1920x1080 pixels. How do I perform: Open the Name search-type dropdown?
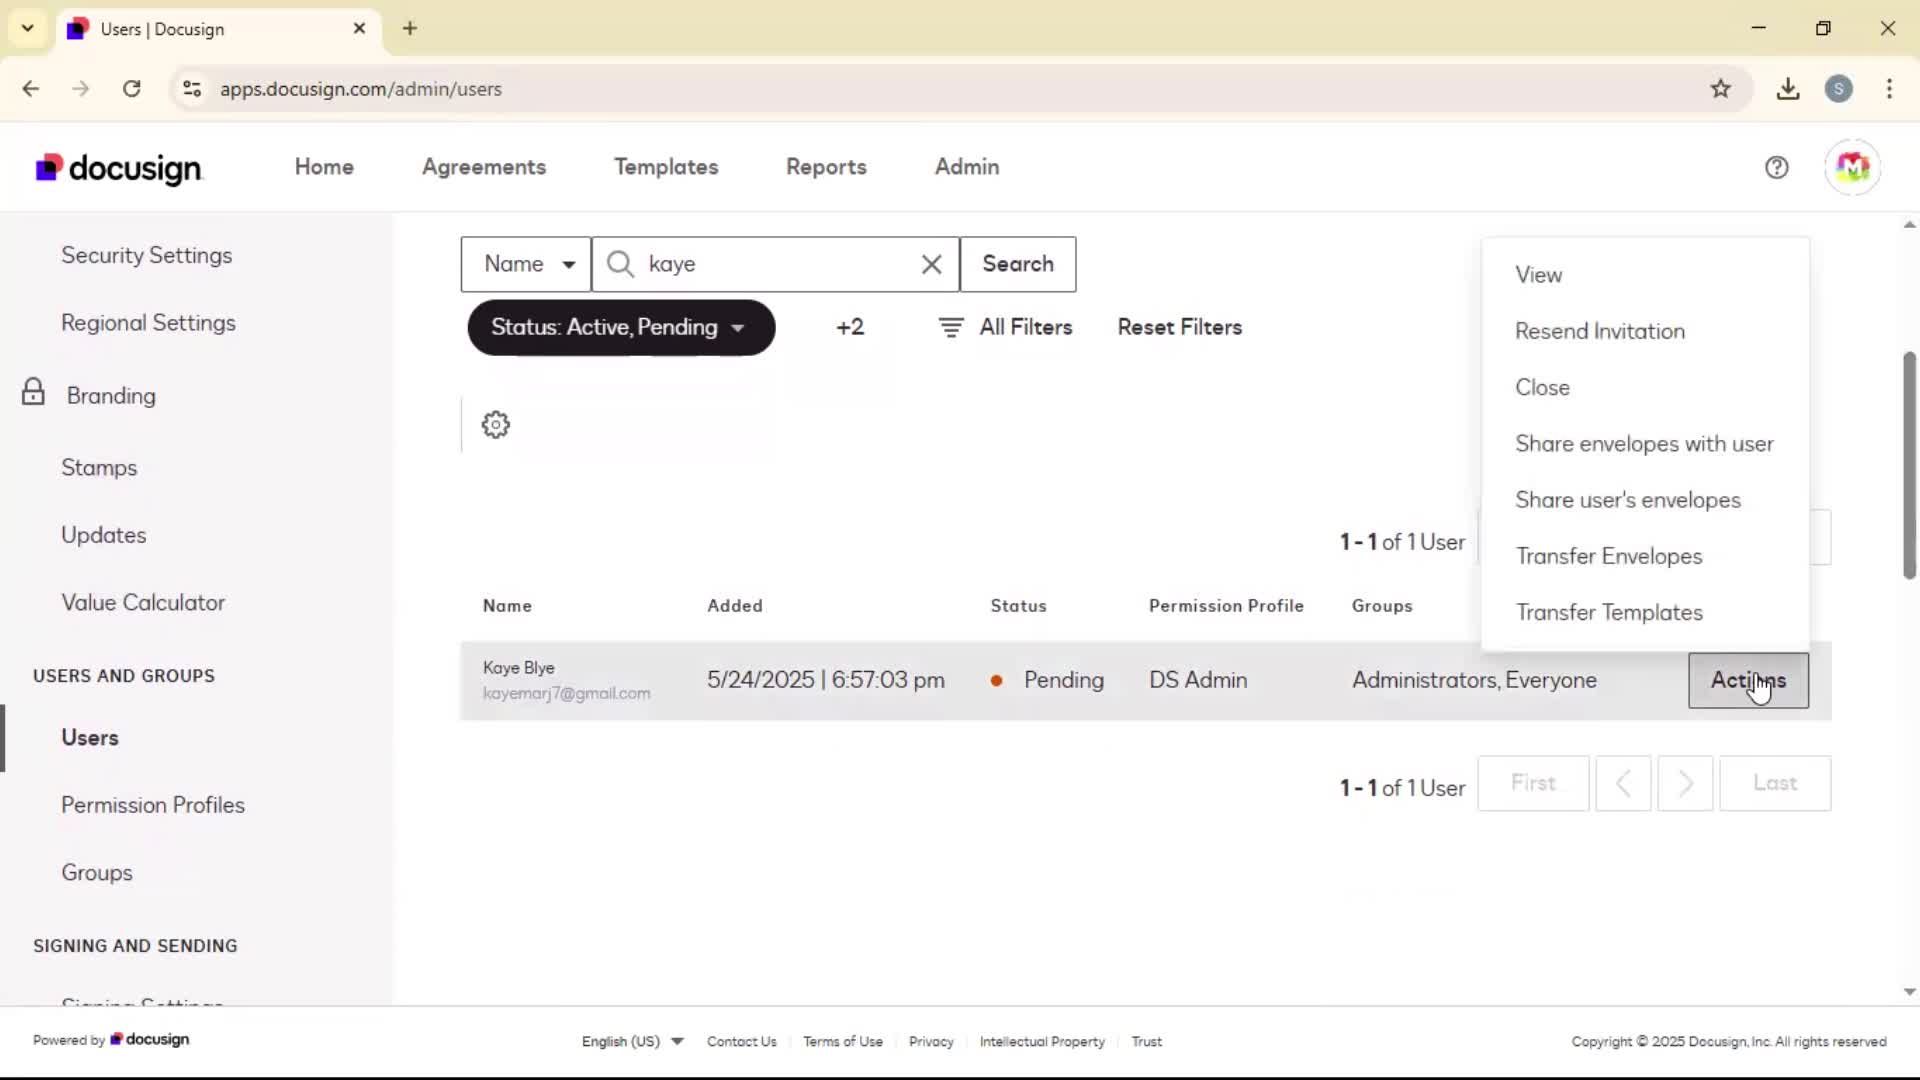pos(526,264)
